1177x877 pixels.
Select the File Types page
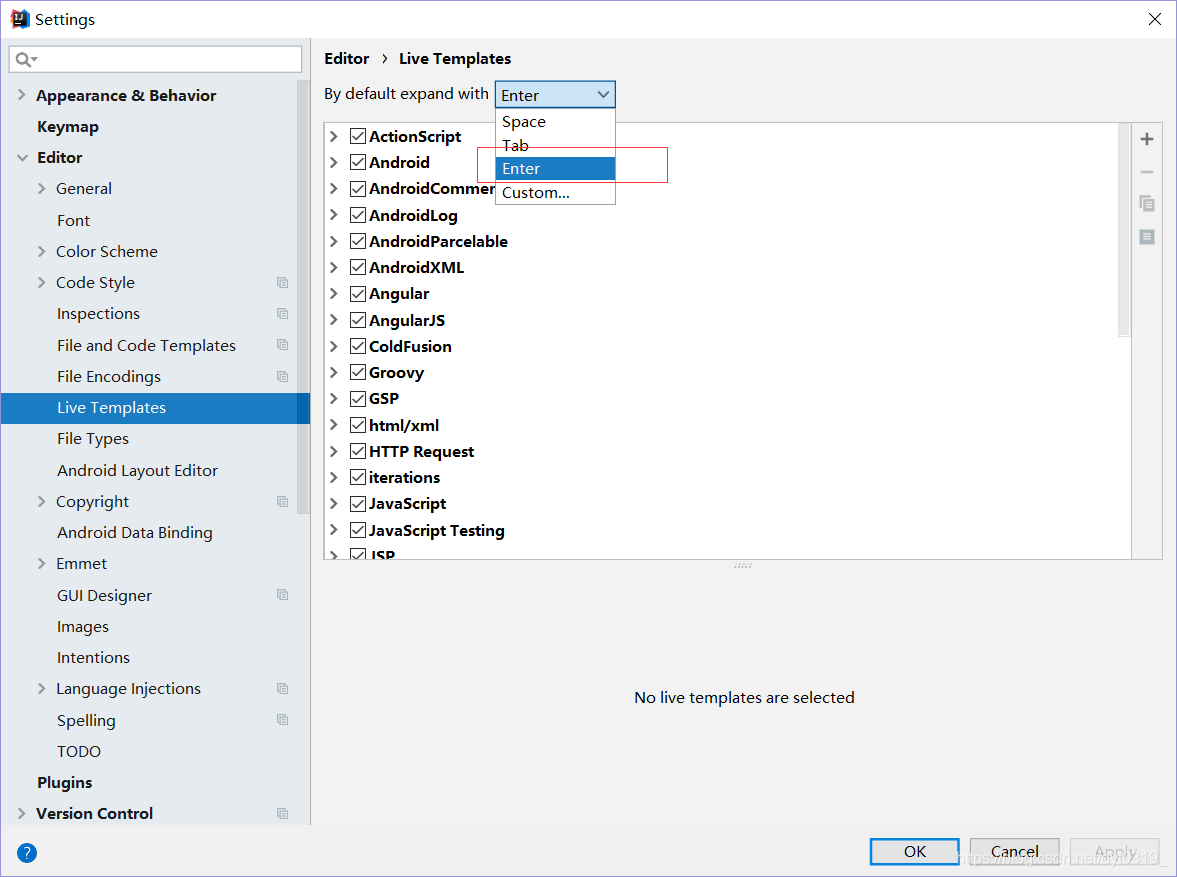point(92,438)
